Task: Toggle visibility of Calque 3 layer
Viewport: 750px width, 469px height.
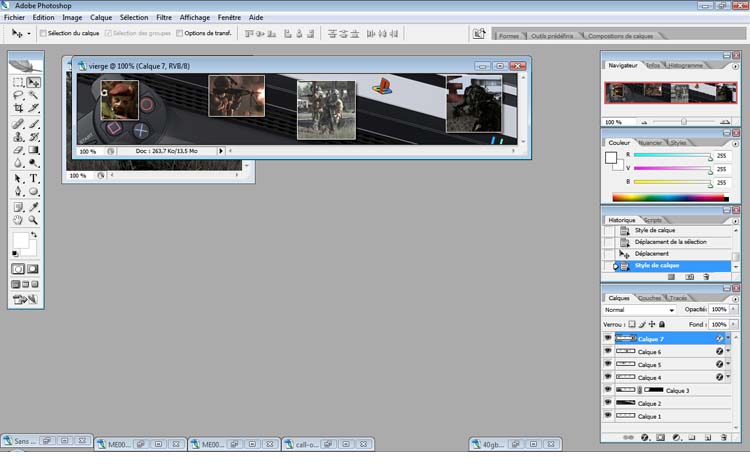Action: [608, 390]
